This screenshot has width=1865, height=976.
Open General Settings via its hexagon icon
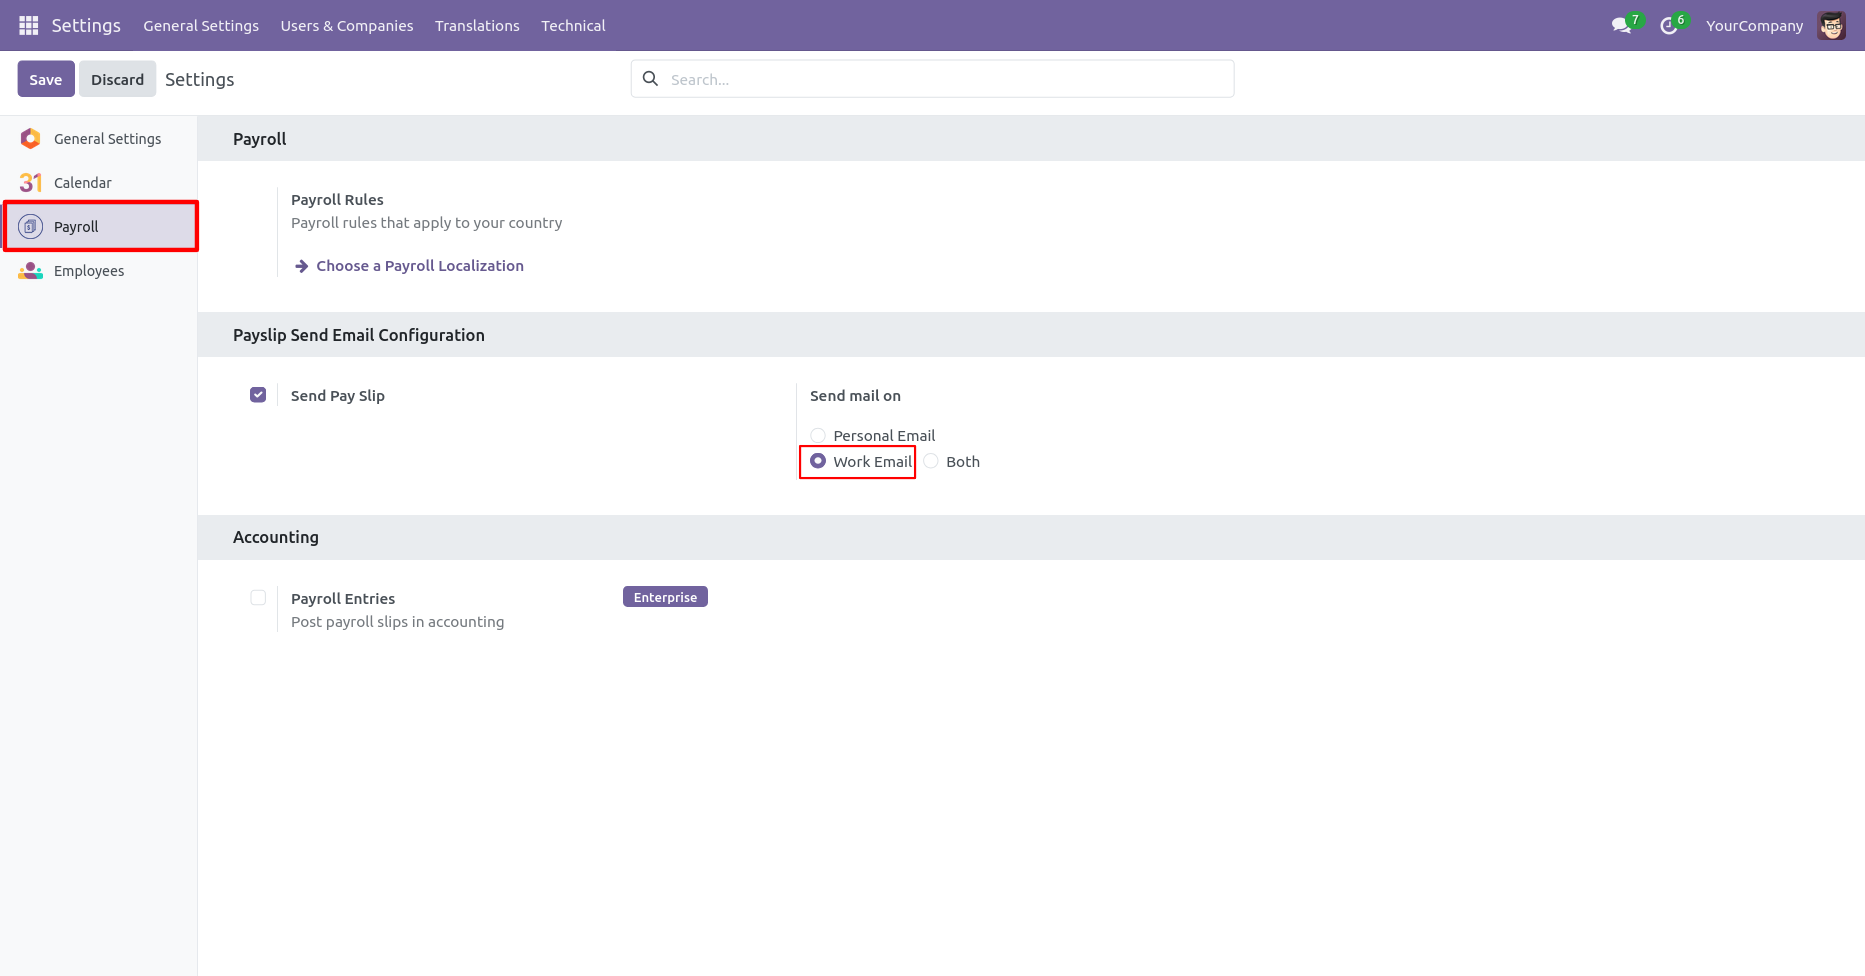(31, 139)
